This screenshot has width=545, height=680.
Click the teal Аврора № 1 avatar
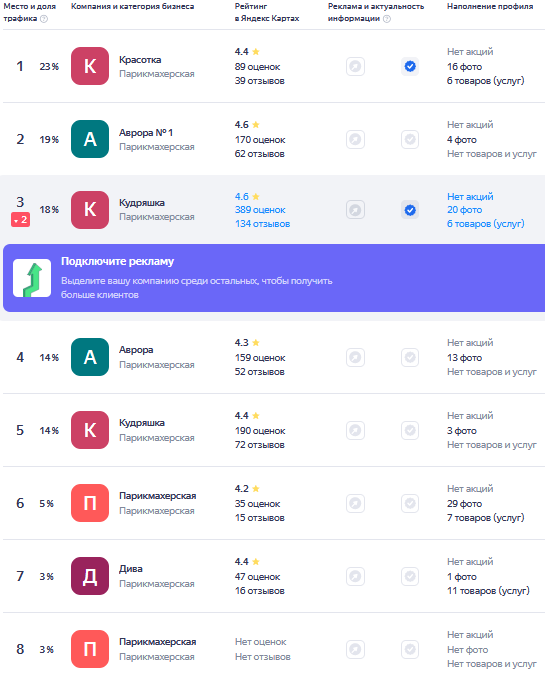pyautogui.click(x=90, y=139)
